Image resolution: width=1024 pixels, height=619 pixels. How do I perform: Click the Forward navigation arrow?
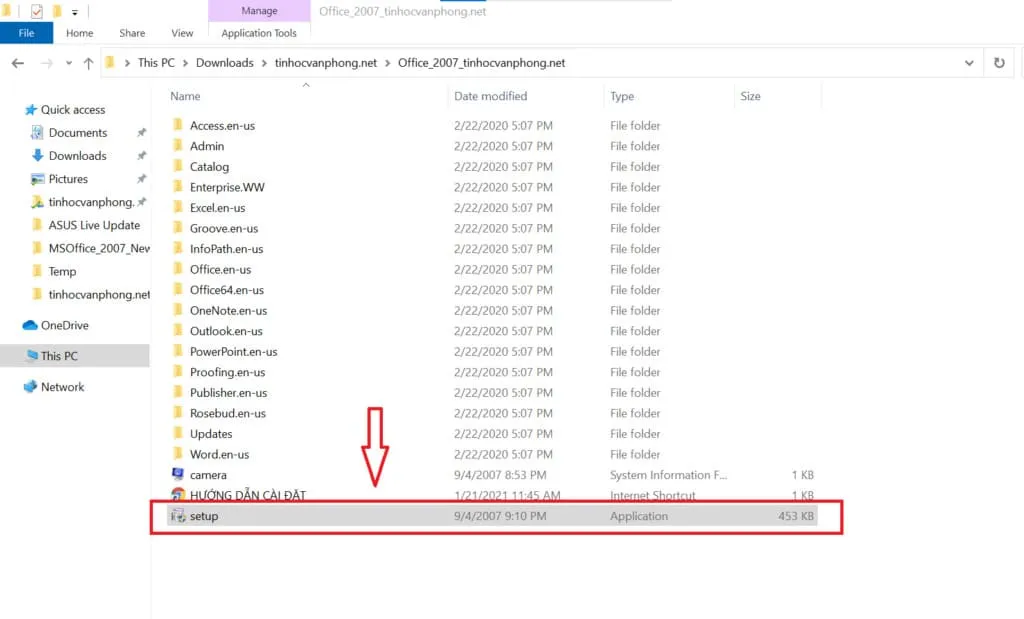46,63
